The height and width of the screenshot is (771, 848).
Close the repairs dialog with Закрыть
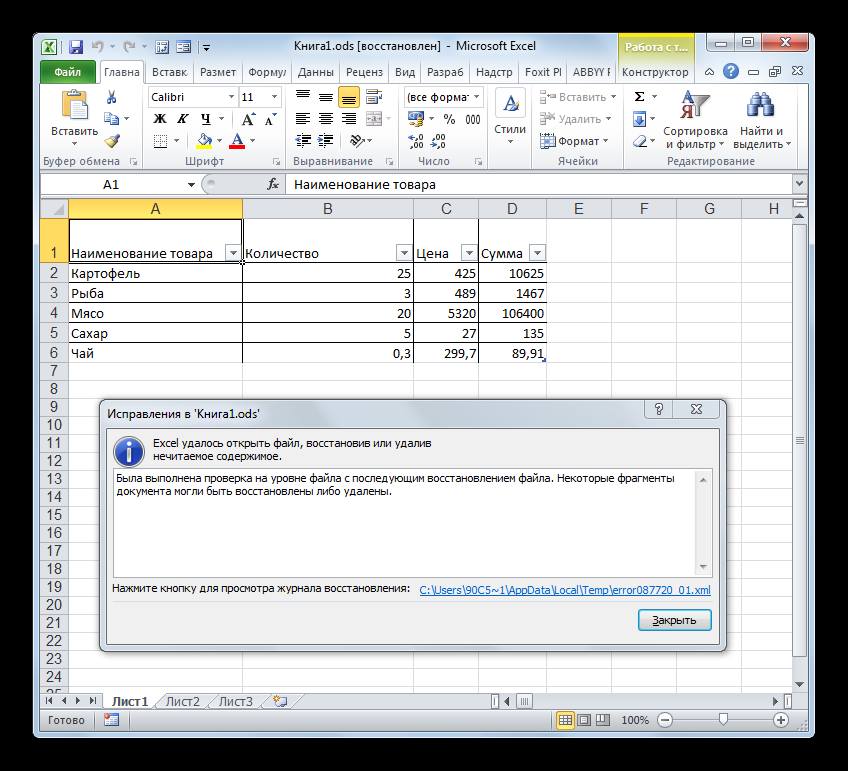click(x=674, y=620)
